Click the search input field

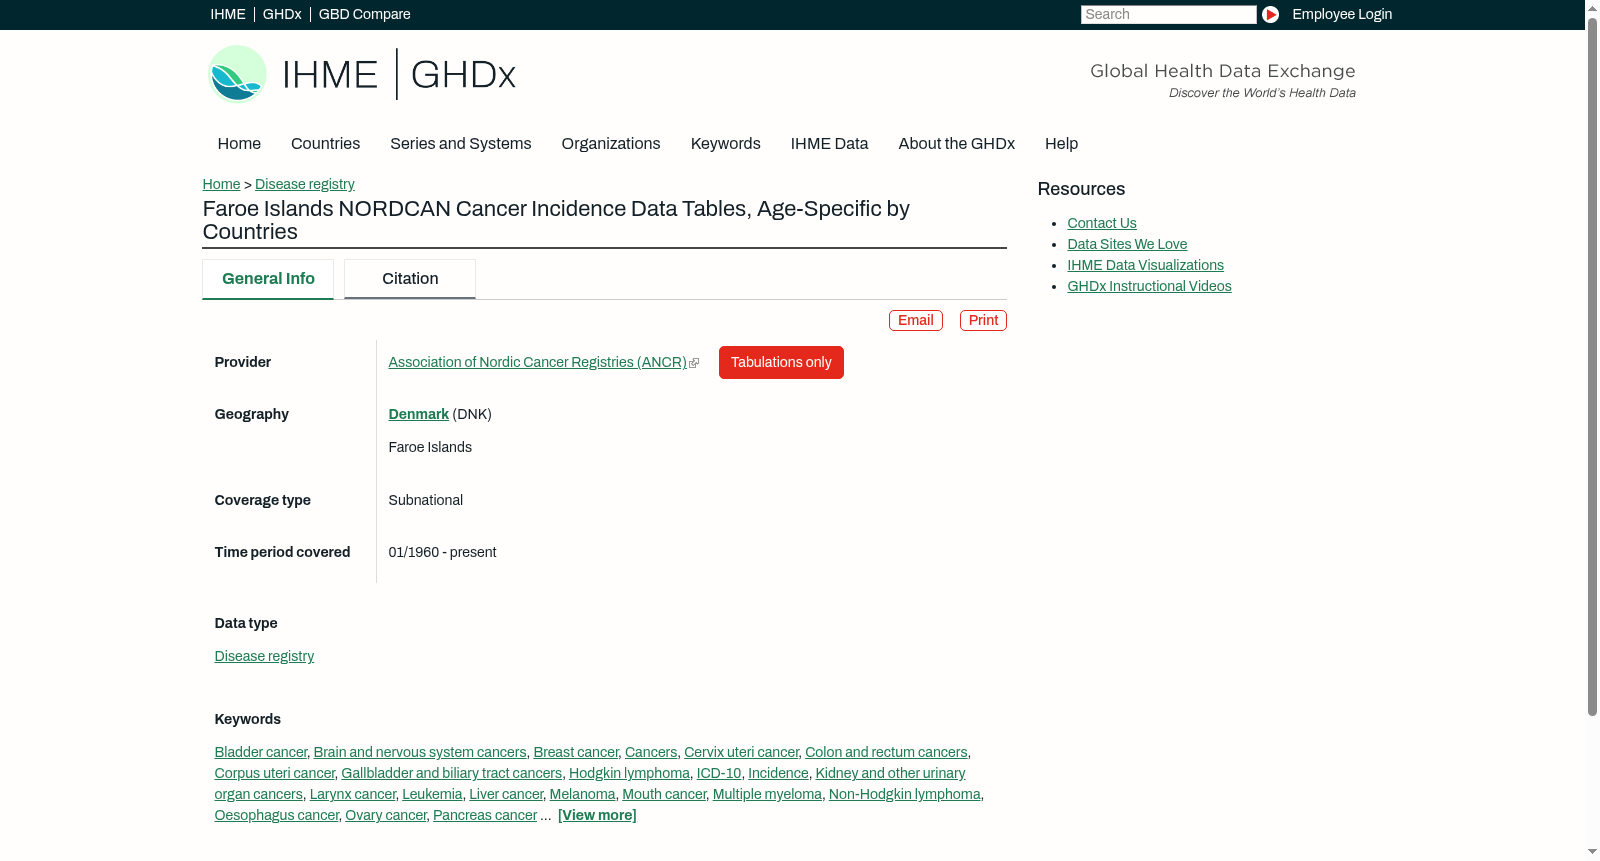coord(1168,14)
